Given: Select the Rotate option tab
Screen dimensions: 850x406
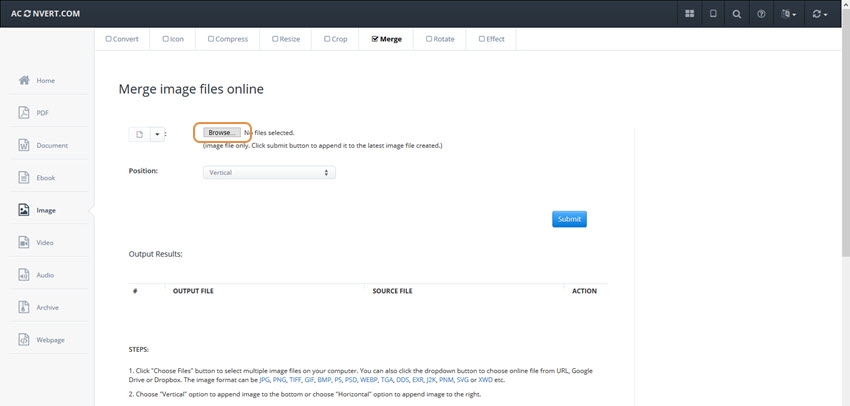Looking at the screenshot, I should coord(440,39).
